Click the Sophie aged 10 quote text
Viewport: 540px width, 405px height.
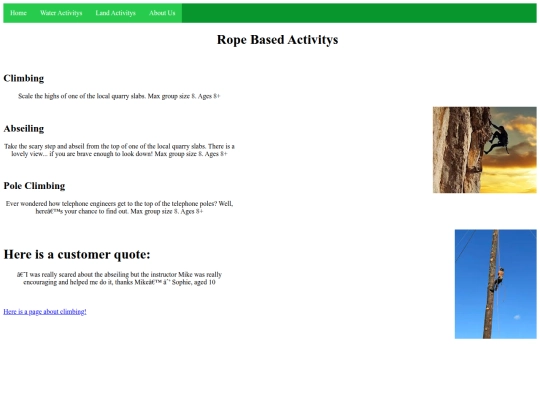(x=119, y=278)
